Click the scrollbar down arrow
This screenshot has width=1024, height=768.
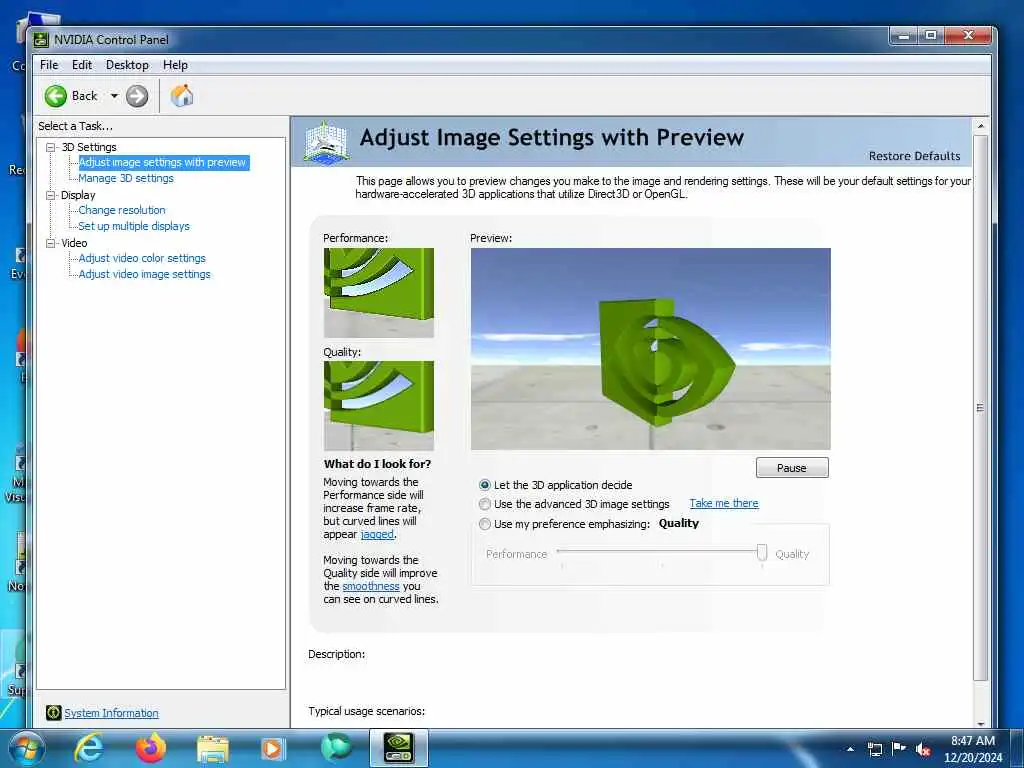pos(980,722)
